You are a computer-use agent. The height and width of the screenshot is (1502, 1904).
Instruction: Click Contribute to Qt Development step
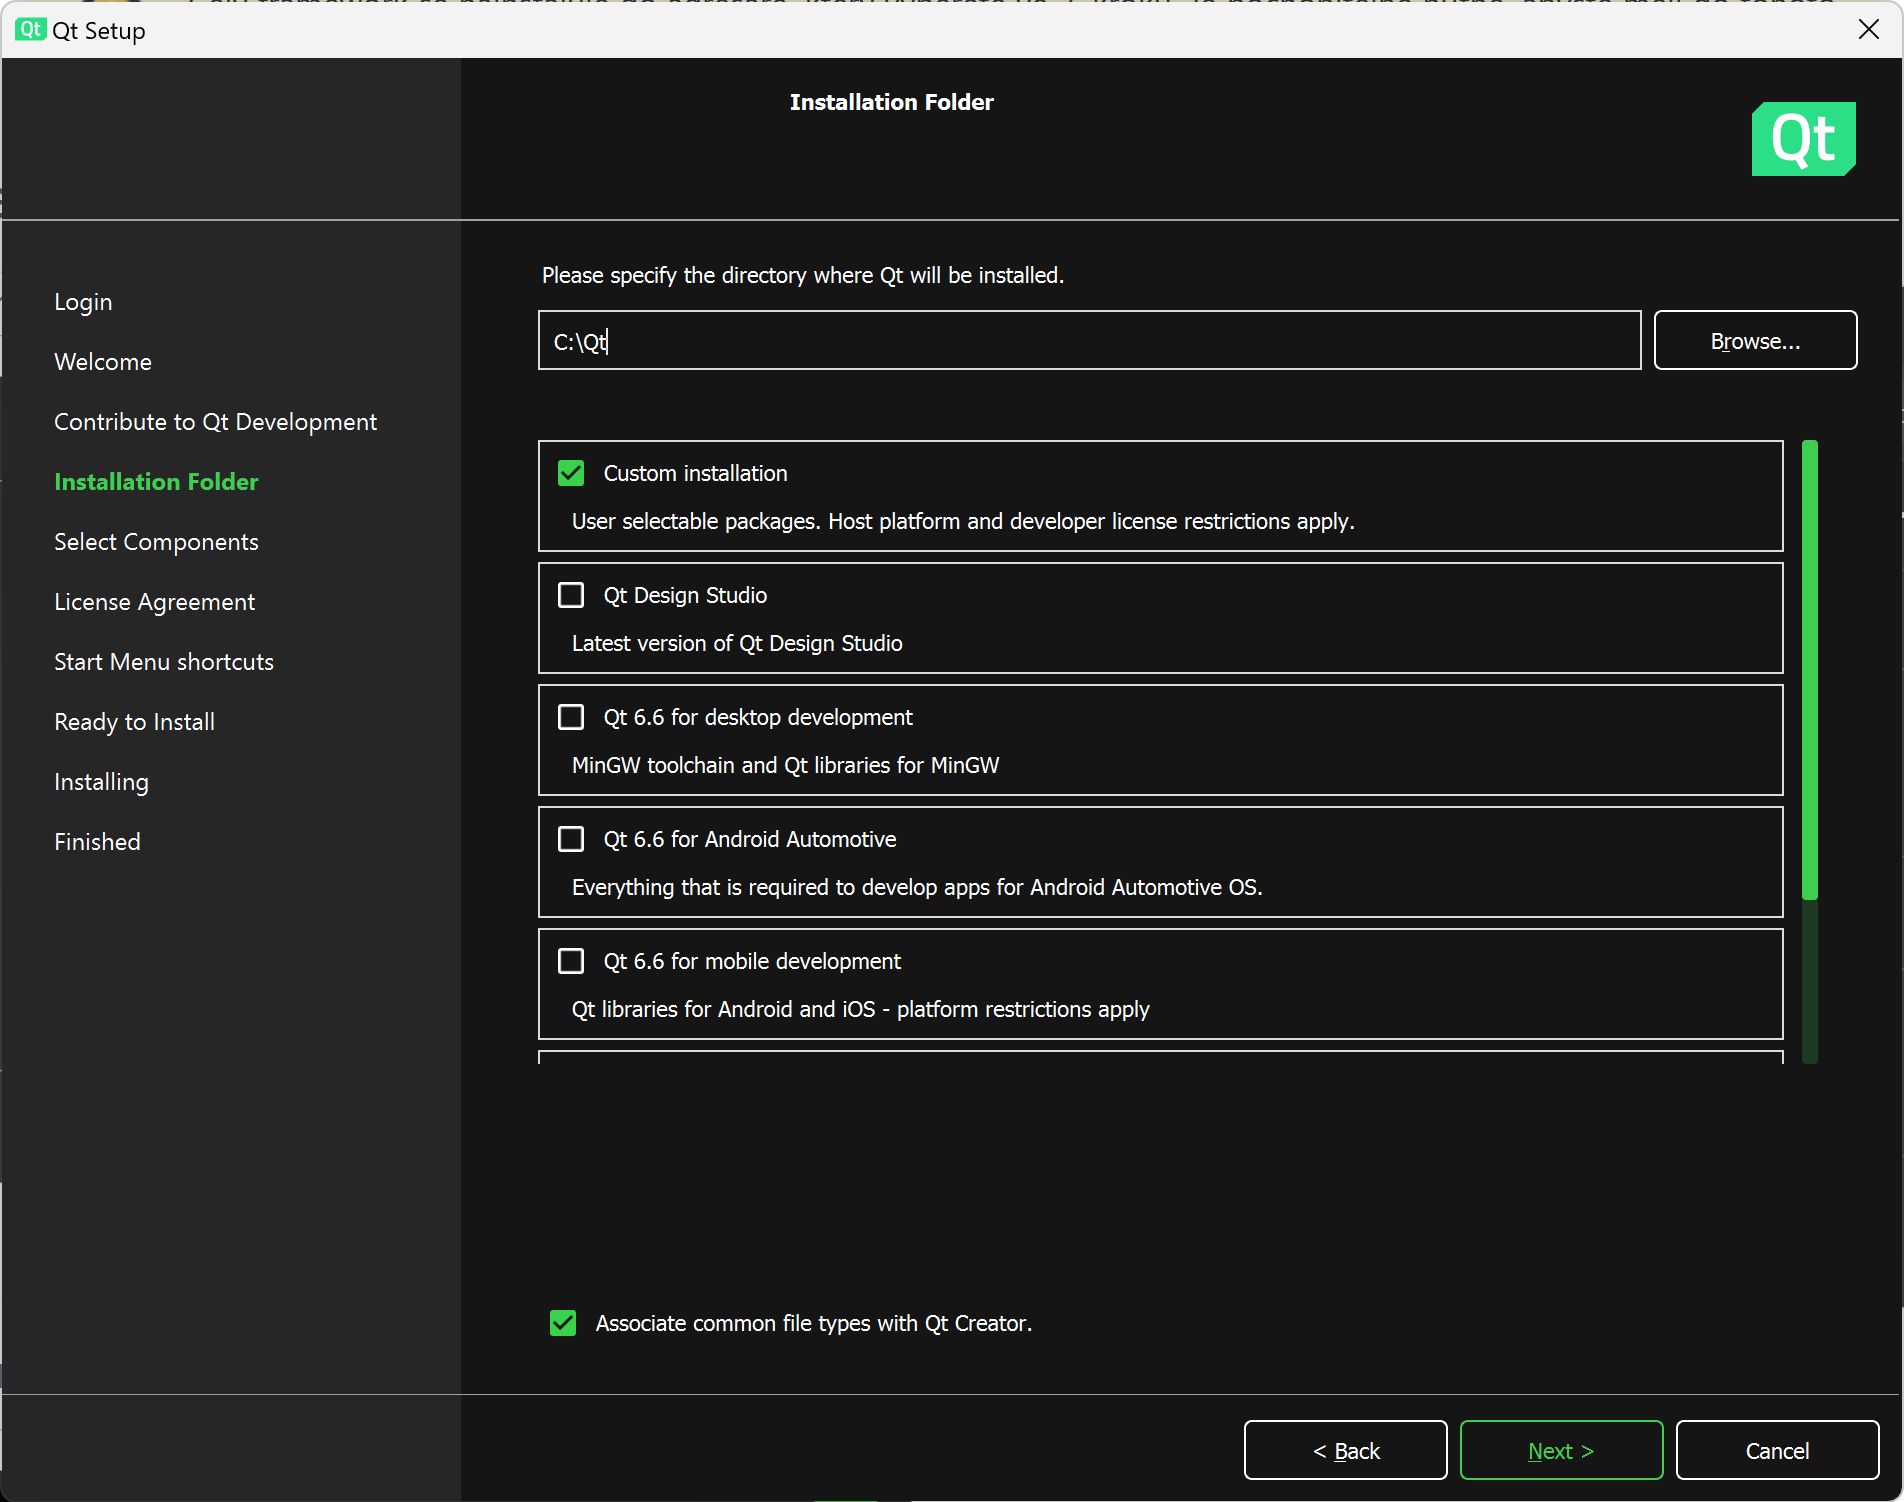tap(215, 422)
